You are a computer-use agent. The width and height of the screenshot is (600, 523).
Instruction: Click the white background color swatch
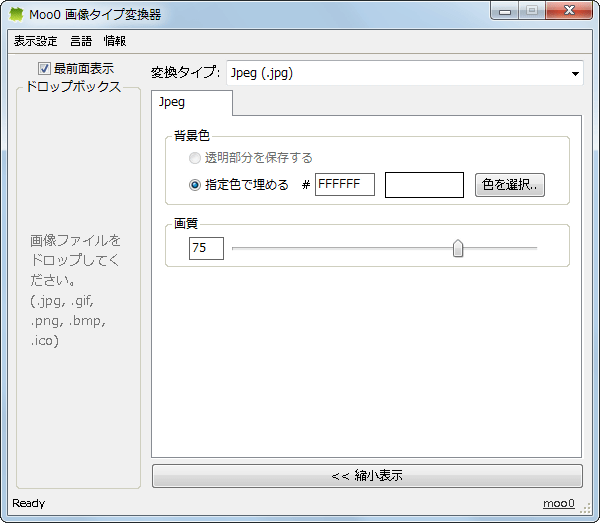click(x=424, y=185)
